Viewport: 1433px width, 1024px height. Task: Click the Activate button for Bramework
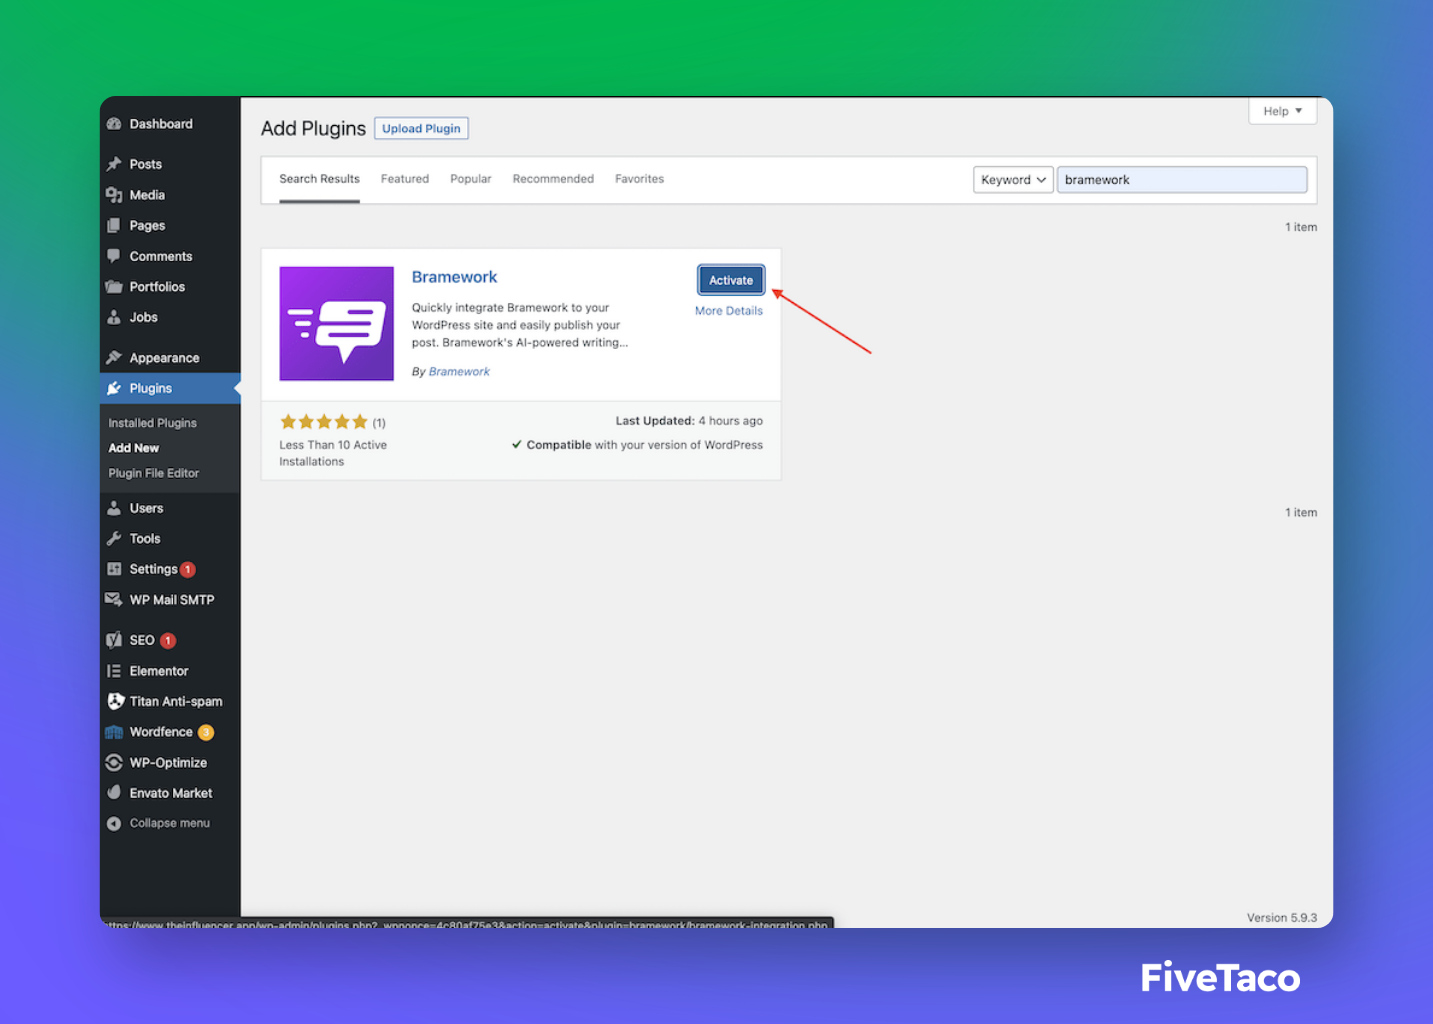[731, 280]
